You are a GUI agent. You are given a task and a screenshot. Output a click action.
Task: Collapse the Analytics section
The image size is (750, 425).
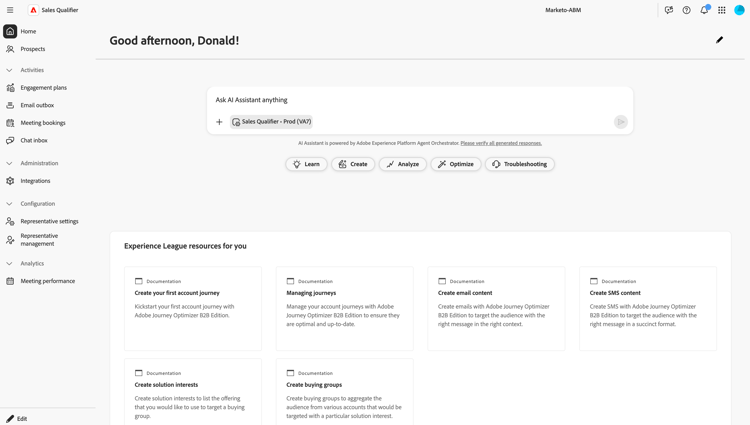9,263
